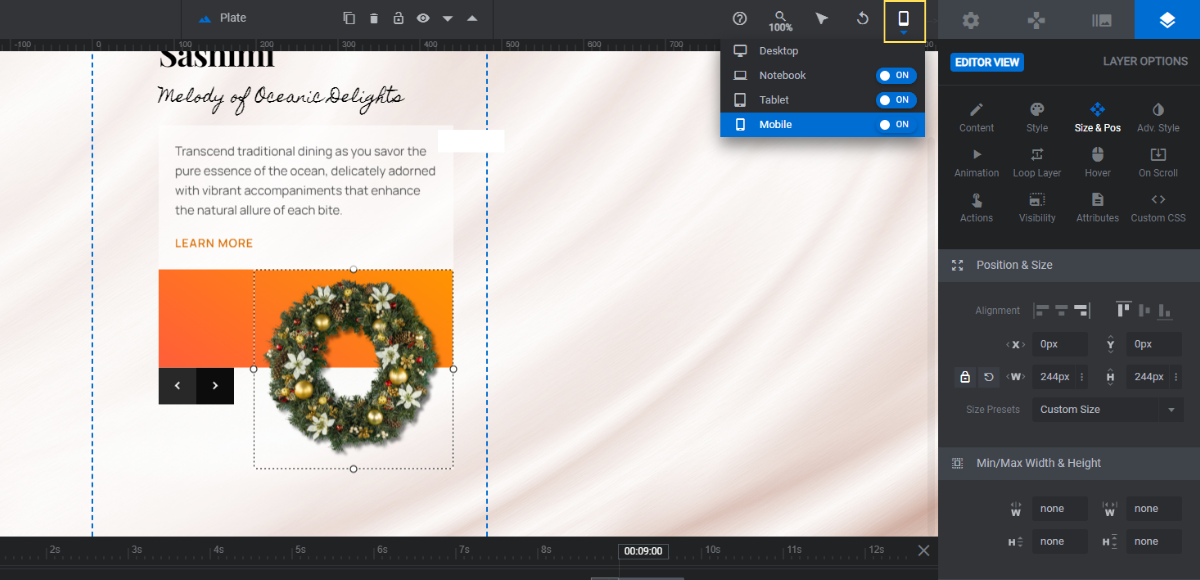Open the Style layer settings
The image size is (1200, 580).
click(1037, 117)
